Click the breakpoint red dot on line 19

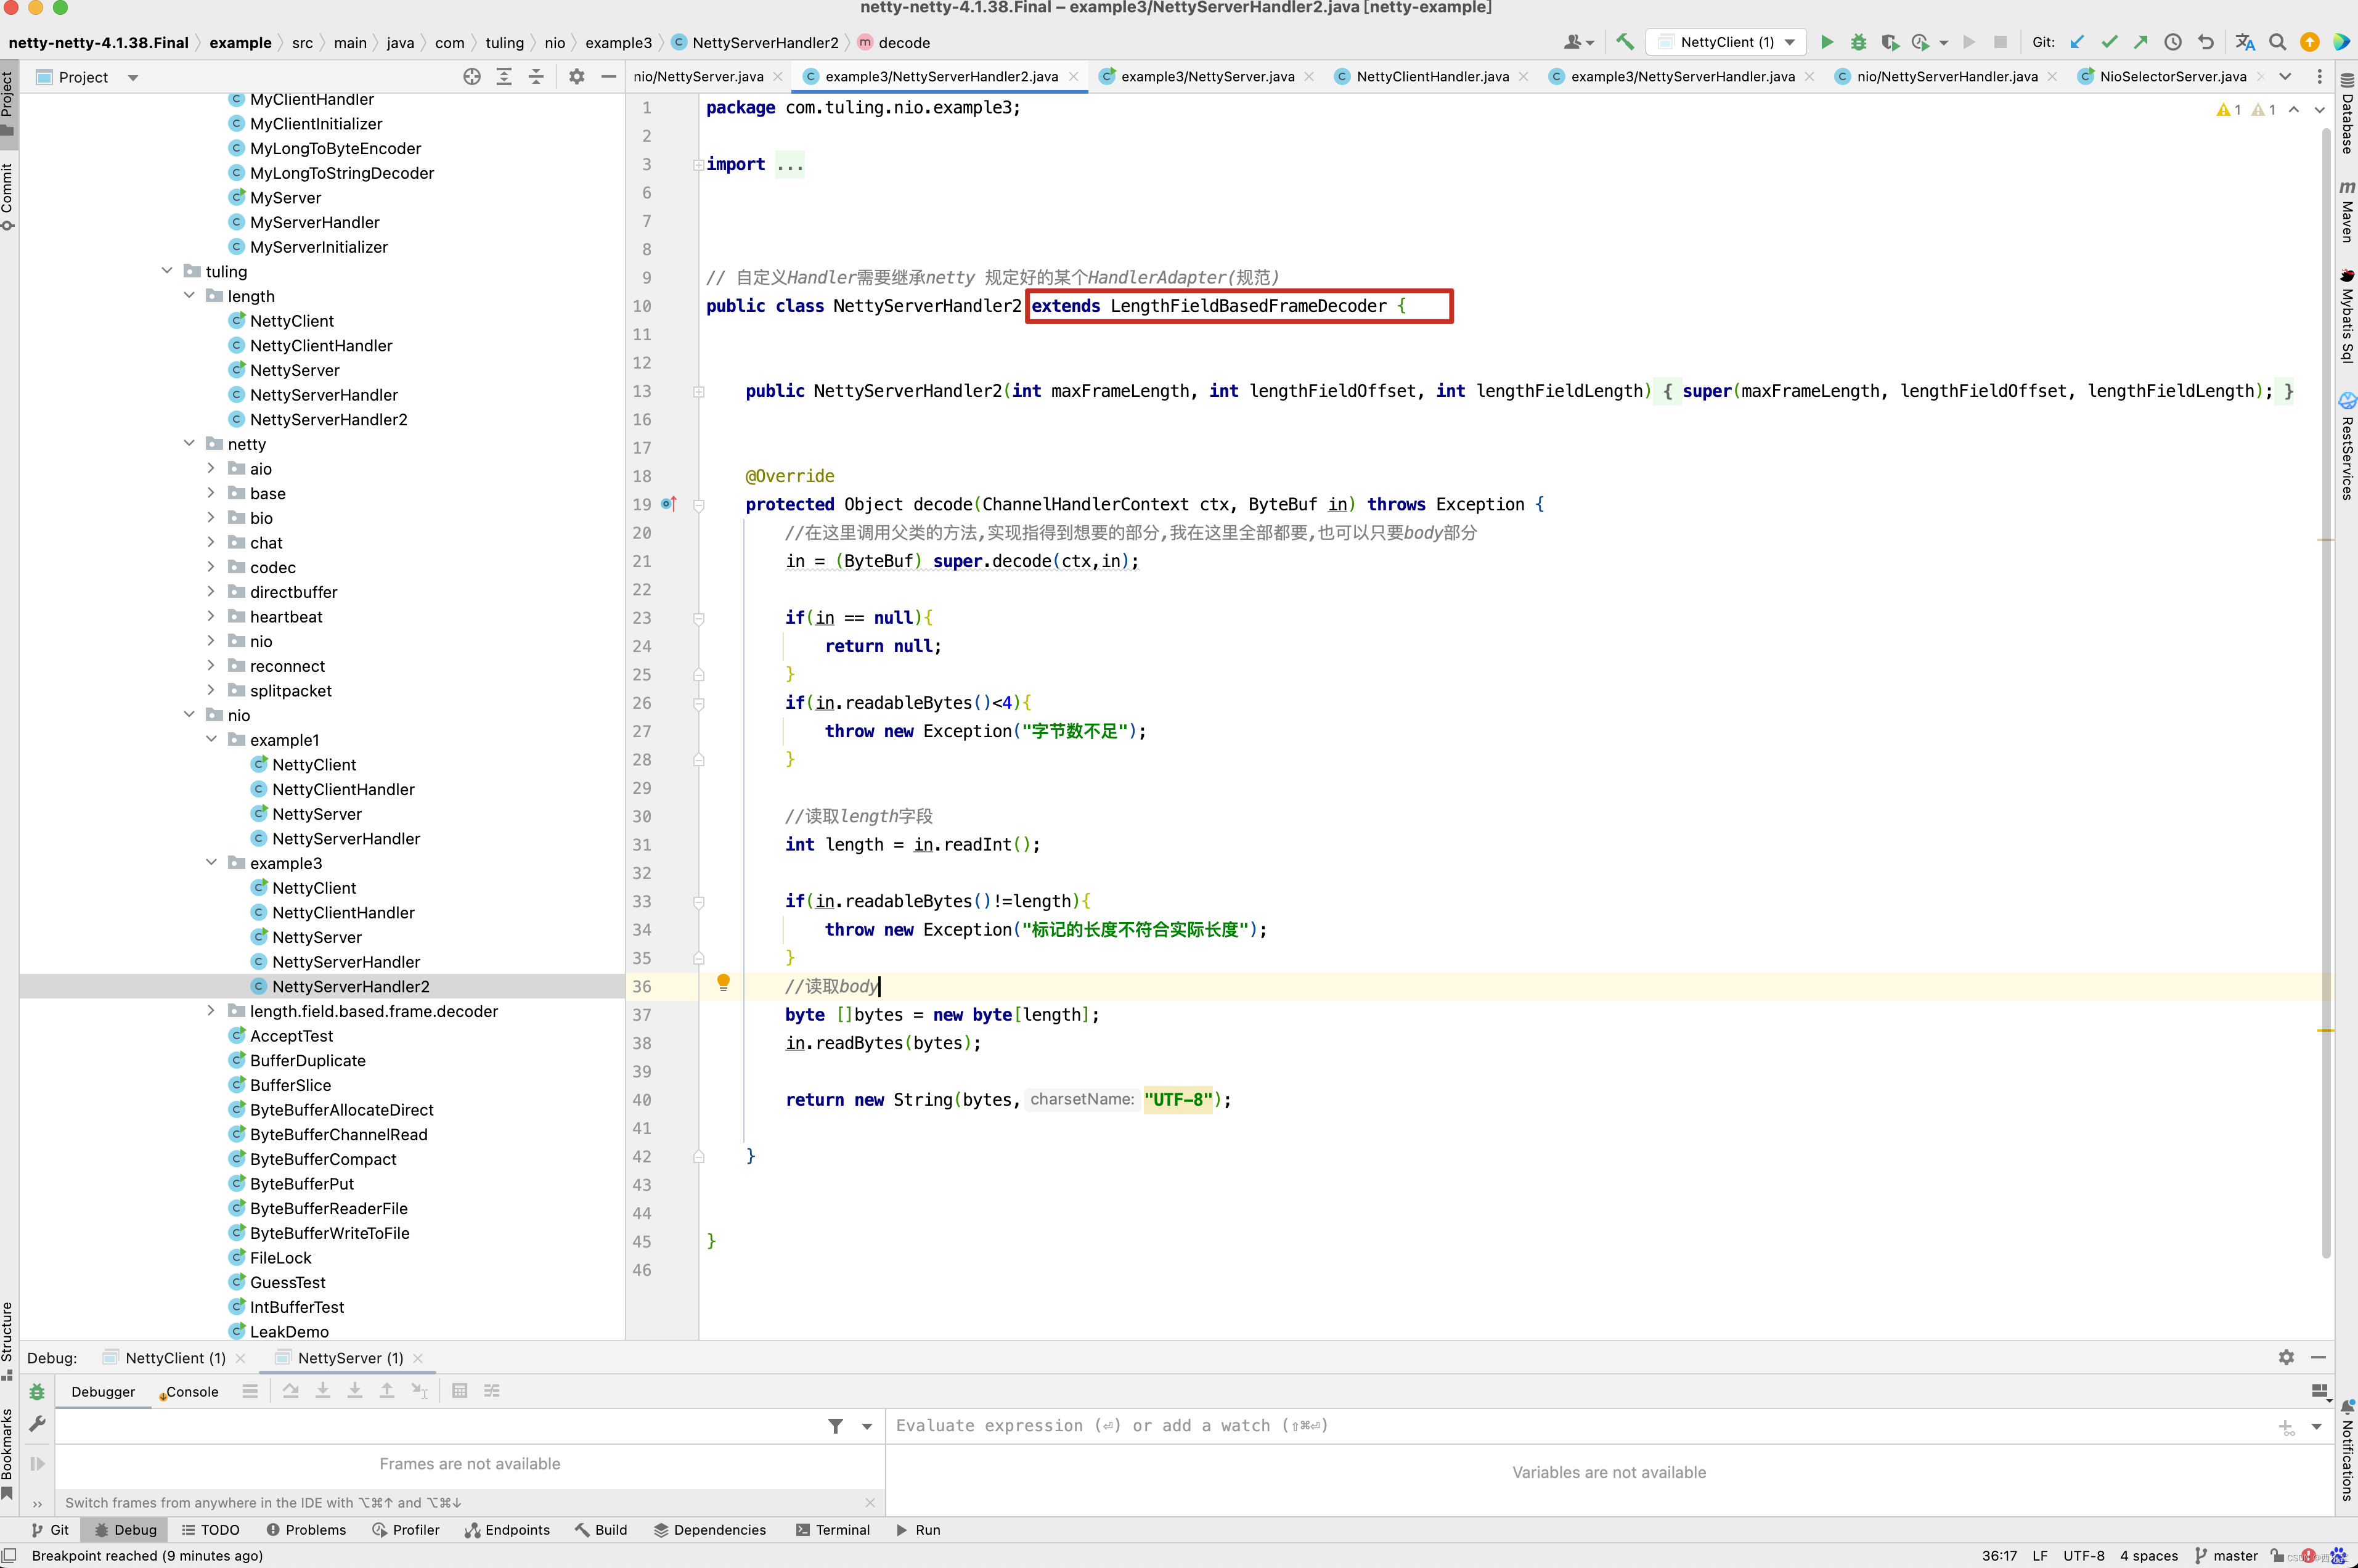point(666,504)
